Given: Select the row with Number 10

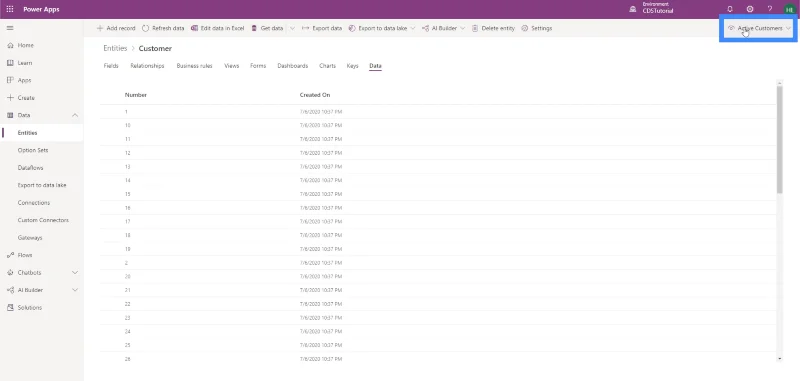Looking at the screenshot, I should point(438,125).
